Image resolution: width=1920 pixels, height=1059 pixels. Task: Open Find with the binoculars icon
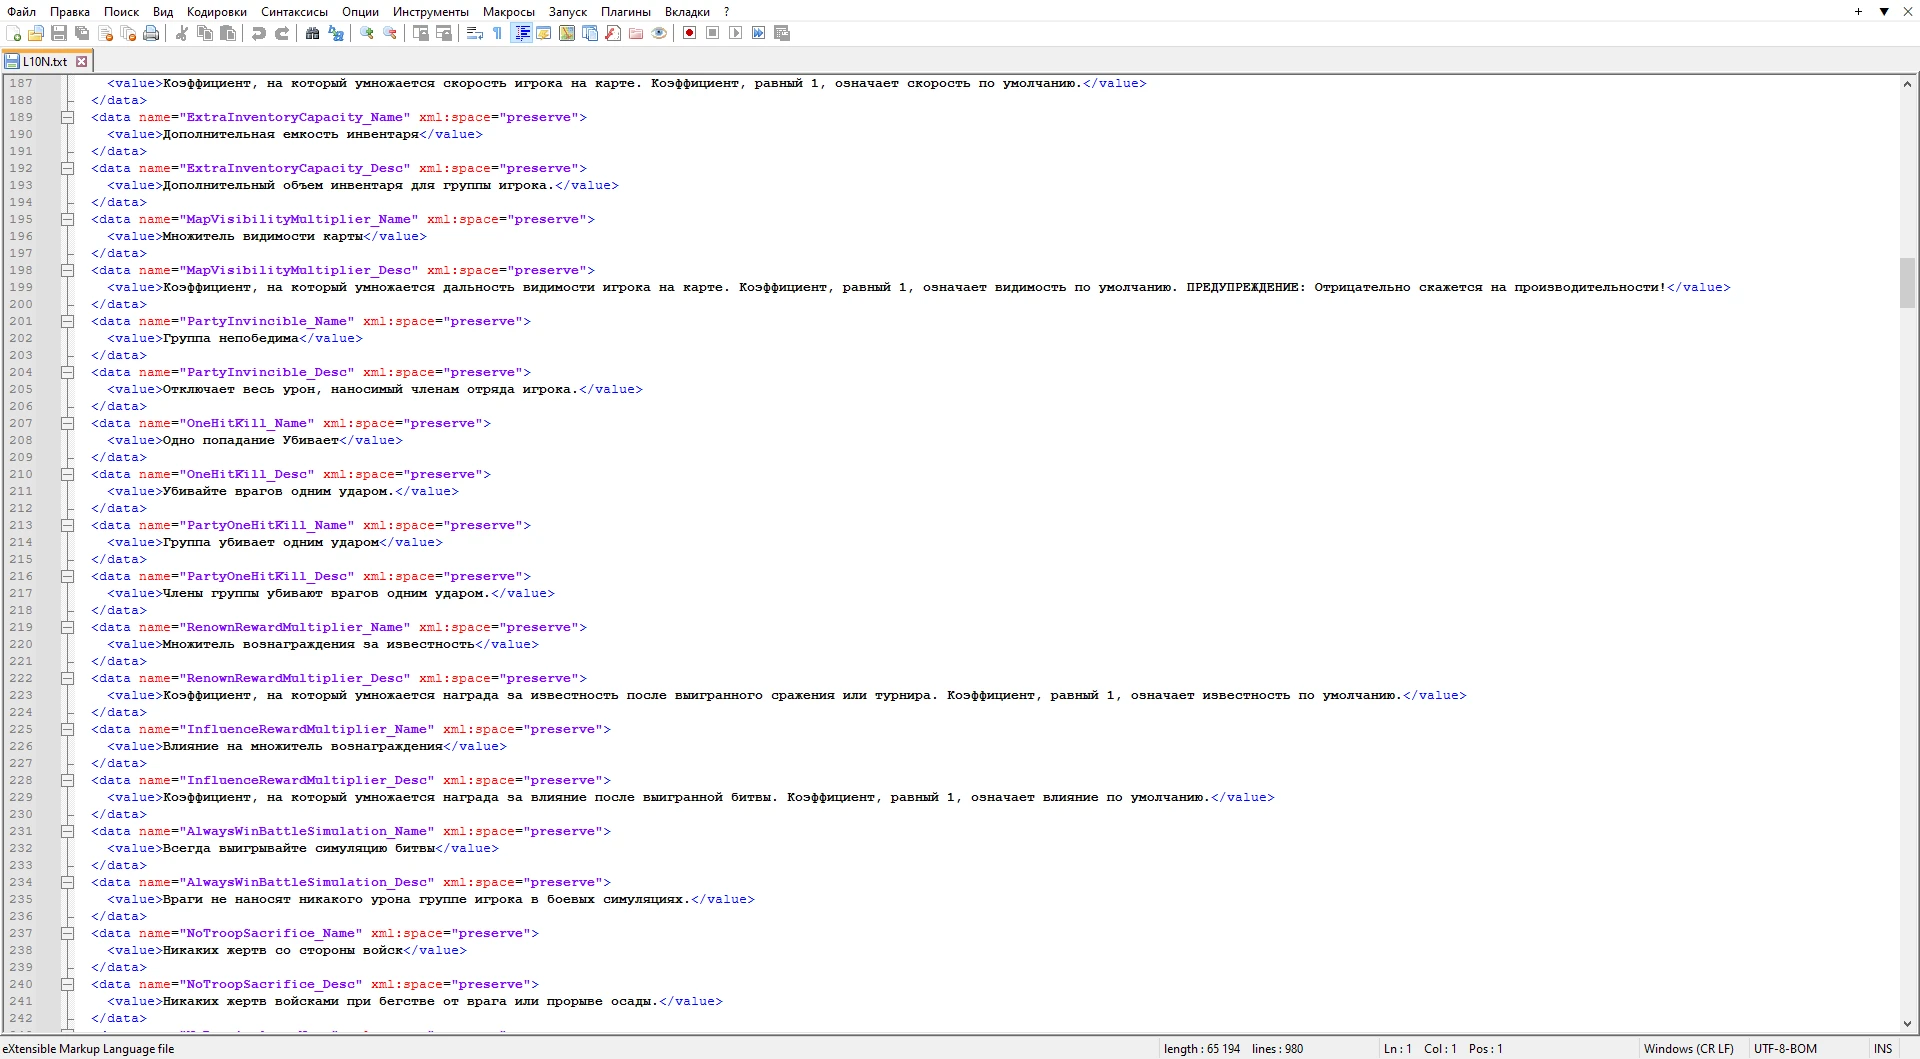tap(313, 34)
